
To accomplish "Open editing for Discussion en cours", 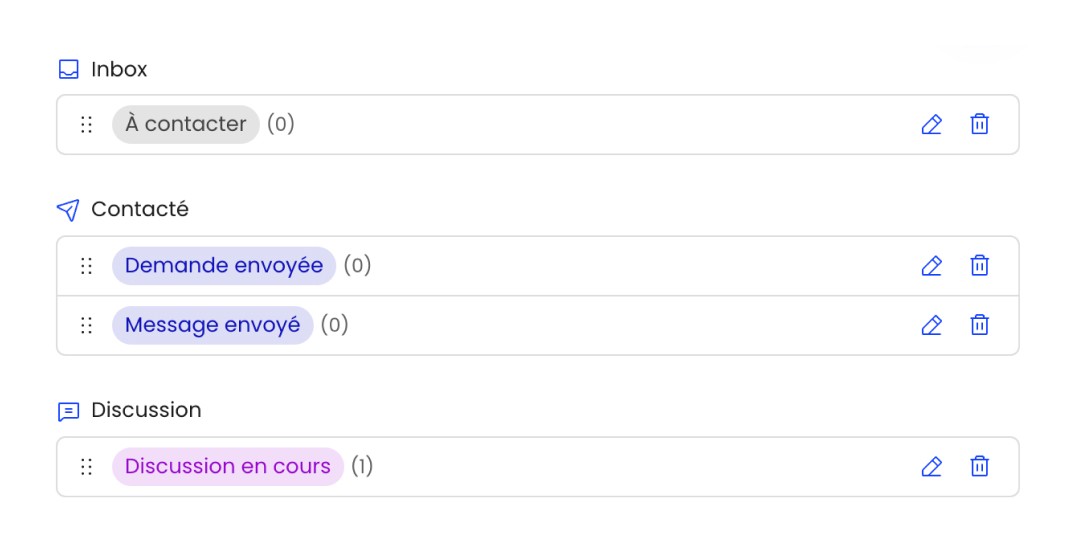I will click(x=931, y=467).
